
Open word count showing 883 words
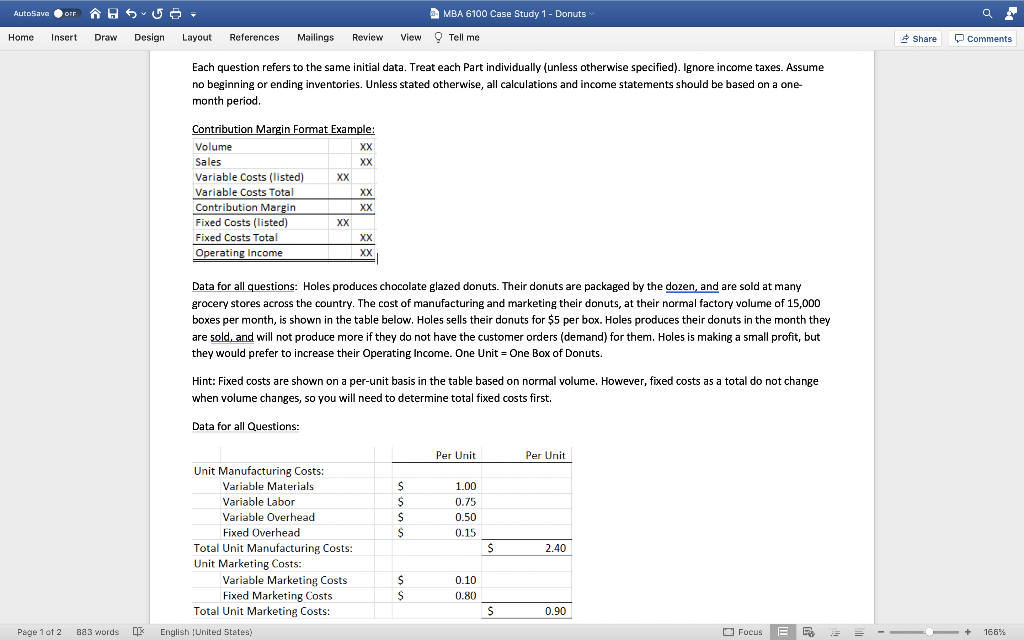pos(98,632)
